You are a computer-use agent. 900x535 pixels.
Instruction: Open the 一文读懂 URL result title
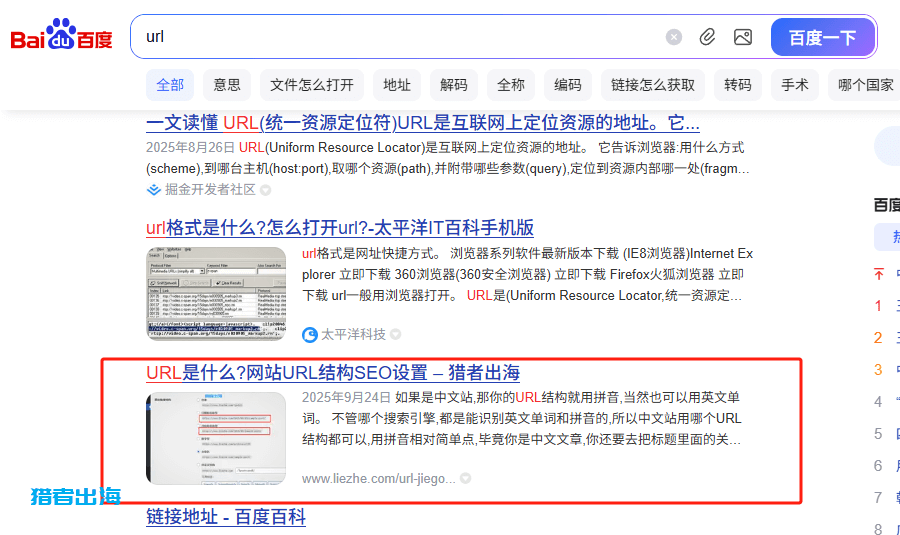click(422, 123)
